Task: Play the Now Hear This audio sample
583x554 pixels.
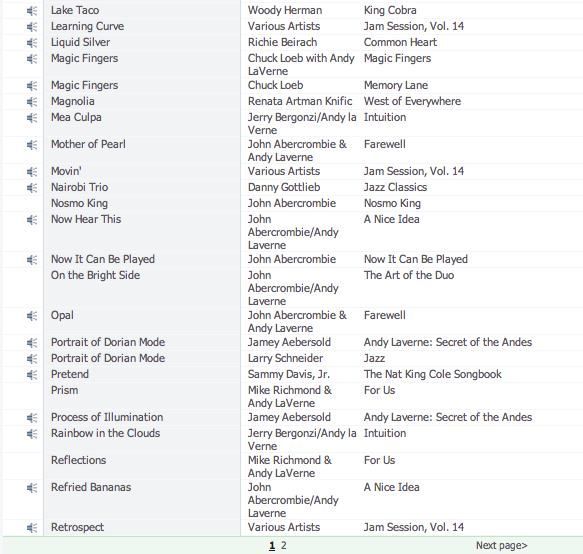Action: click(32, 220)
